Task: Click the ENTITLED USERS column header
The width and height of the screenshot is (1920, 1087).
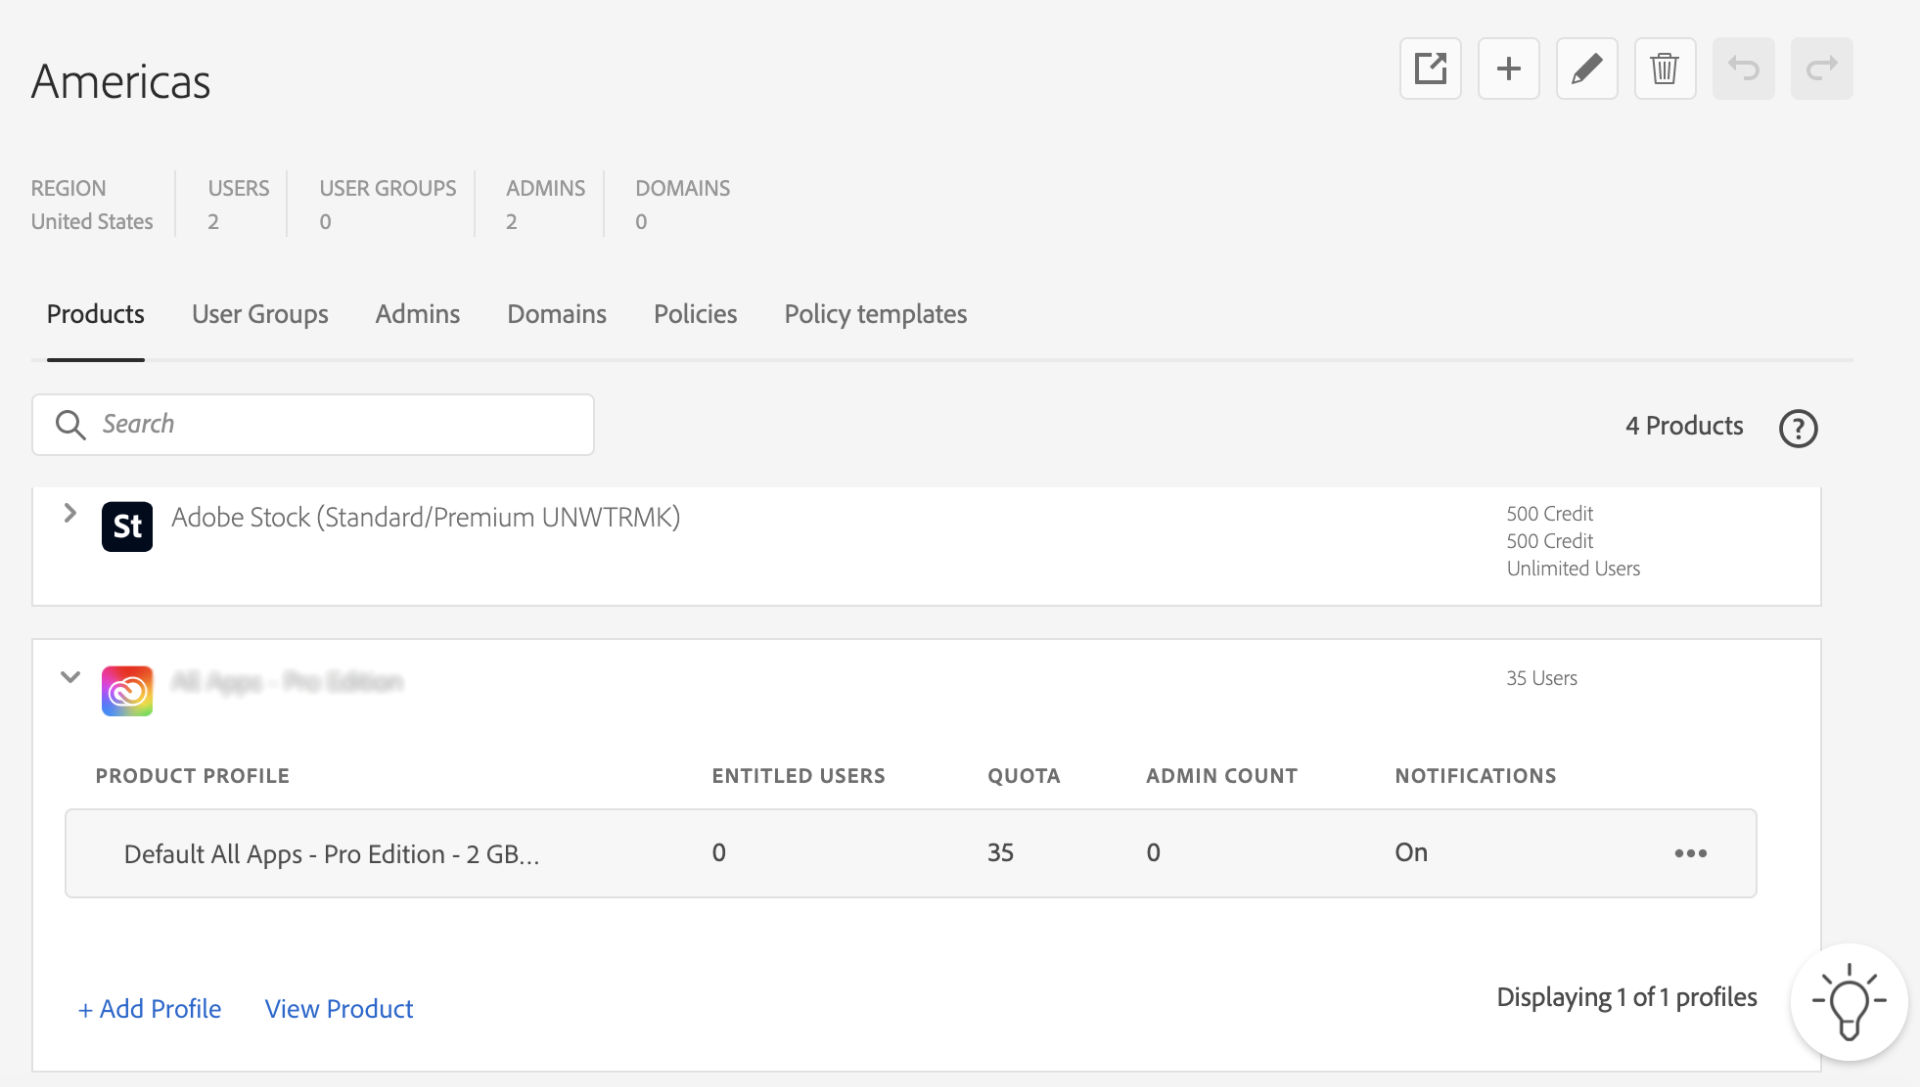Action: tap(798, 776)
